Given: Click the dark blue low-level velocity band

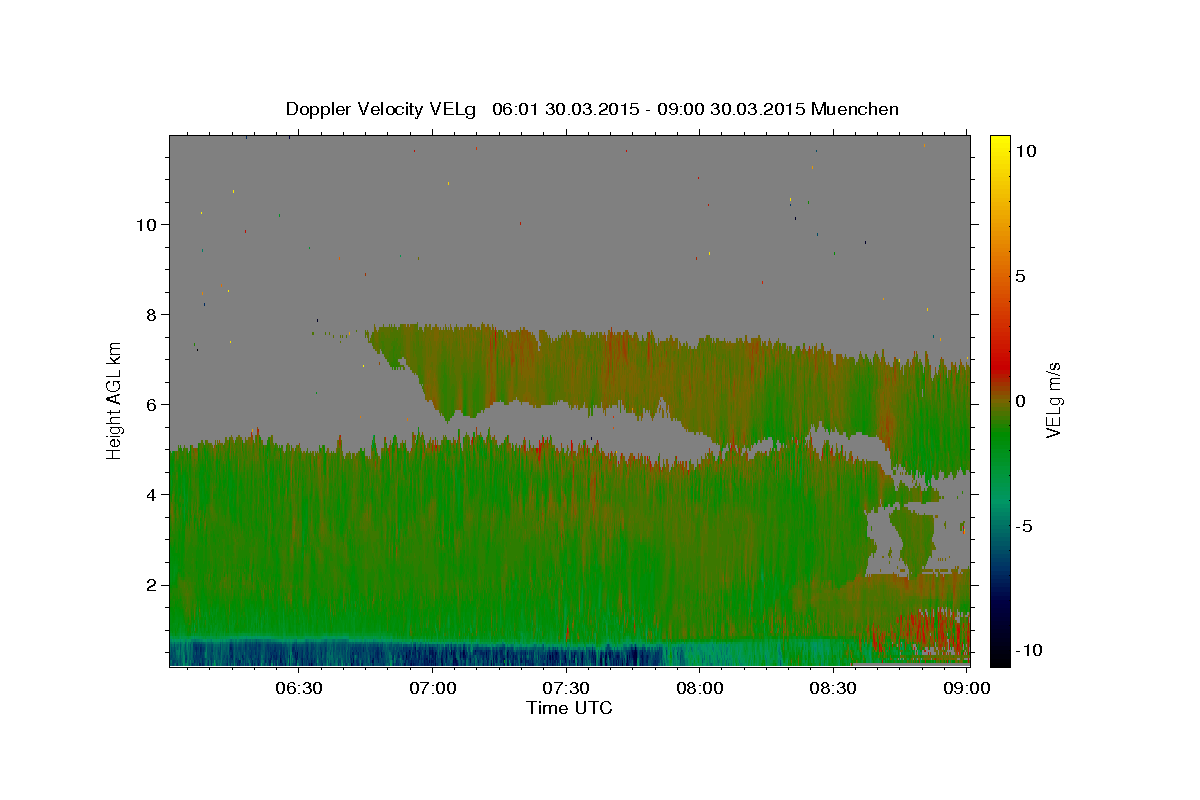Looking at the screenshot, I should (415, 655).
